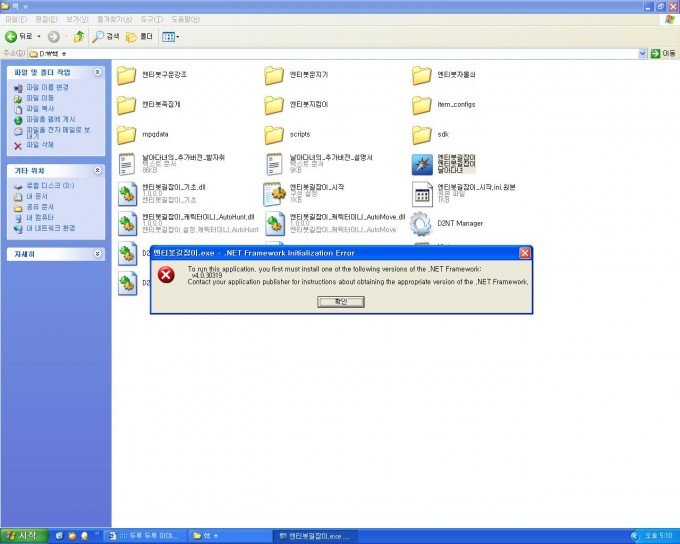This screenshot has height=544, width=680.
Task: Select the 엔티봇길잡이_시작 config file
Action: click(304, 193)
